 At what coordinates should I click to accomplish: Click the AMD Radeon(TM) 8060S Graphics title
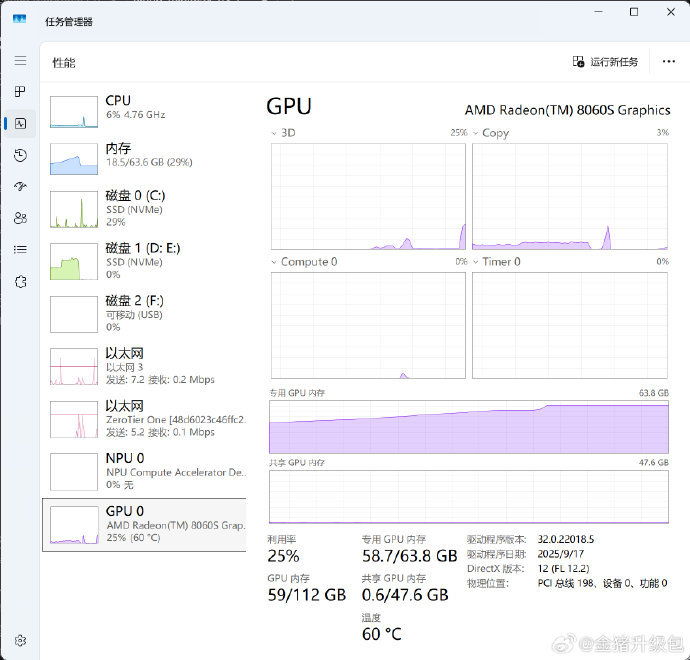coord(568,110)
